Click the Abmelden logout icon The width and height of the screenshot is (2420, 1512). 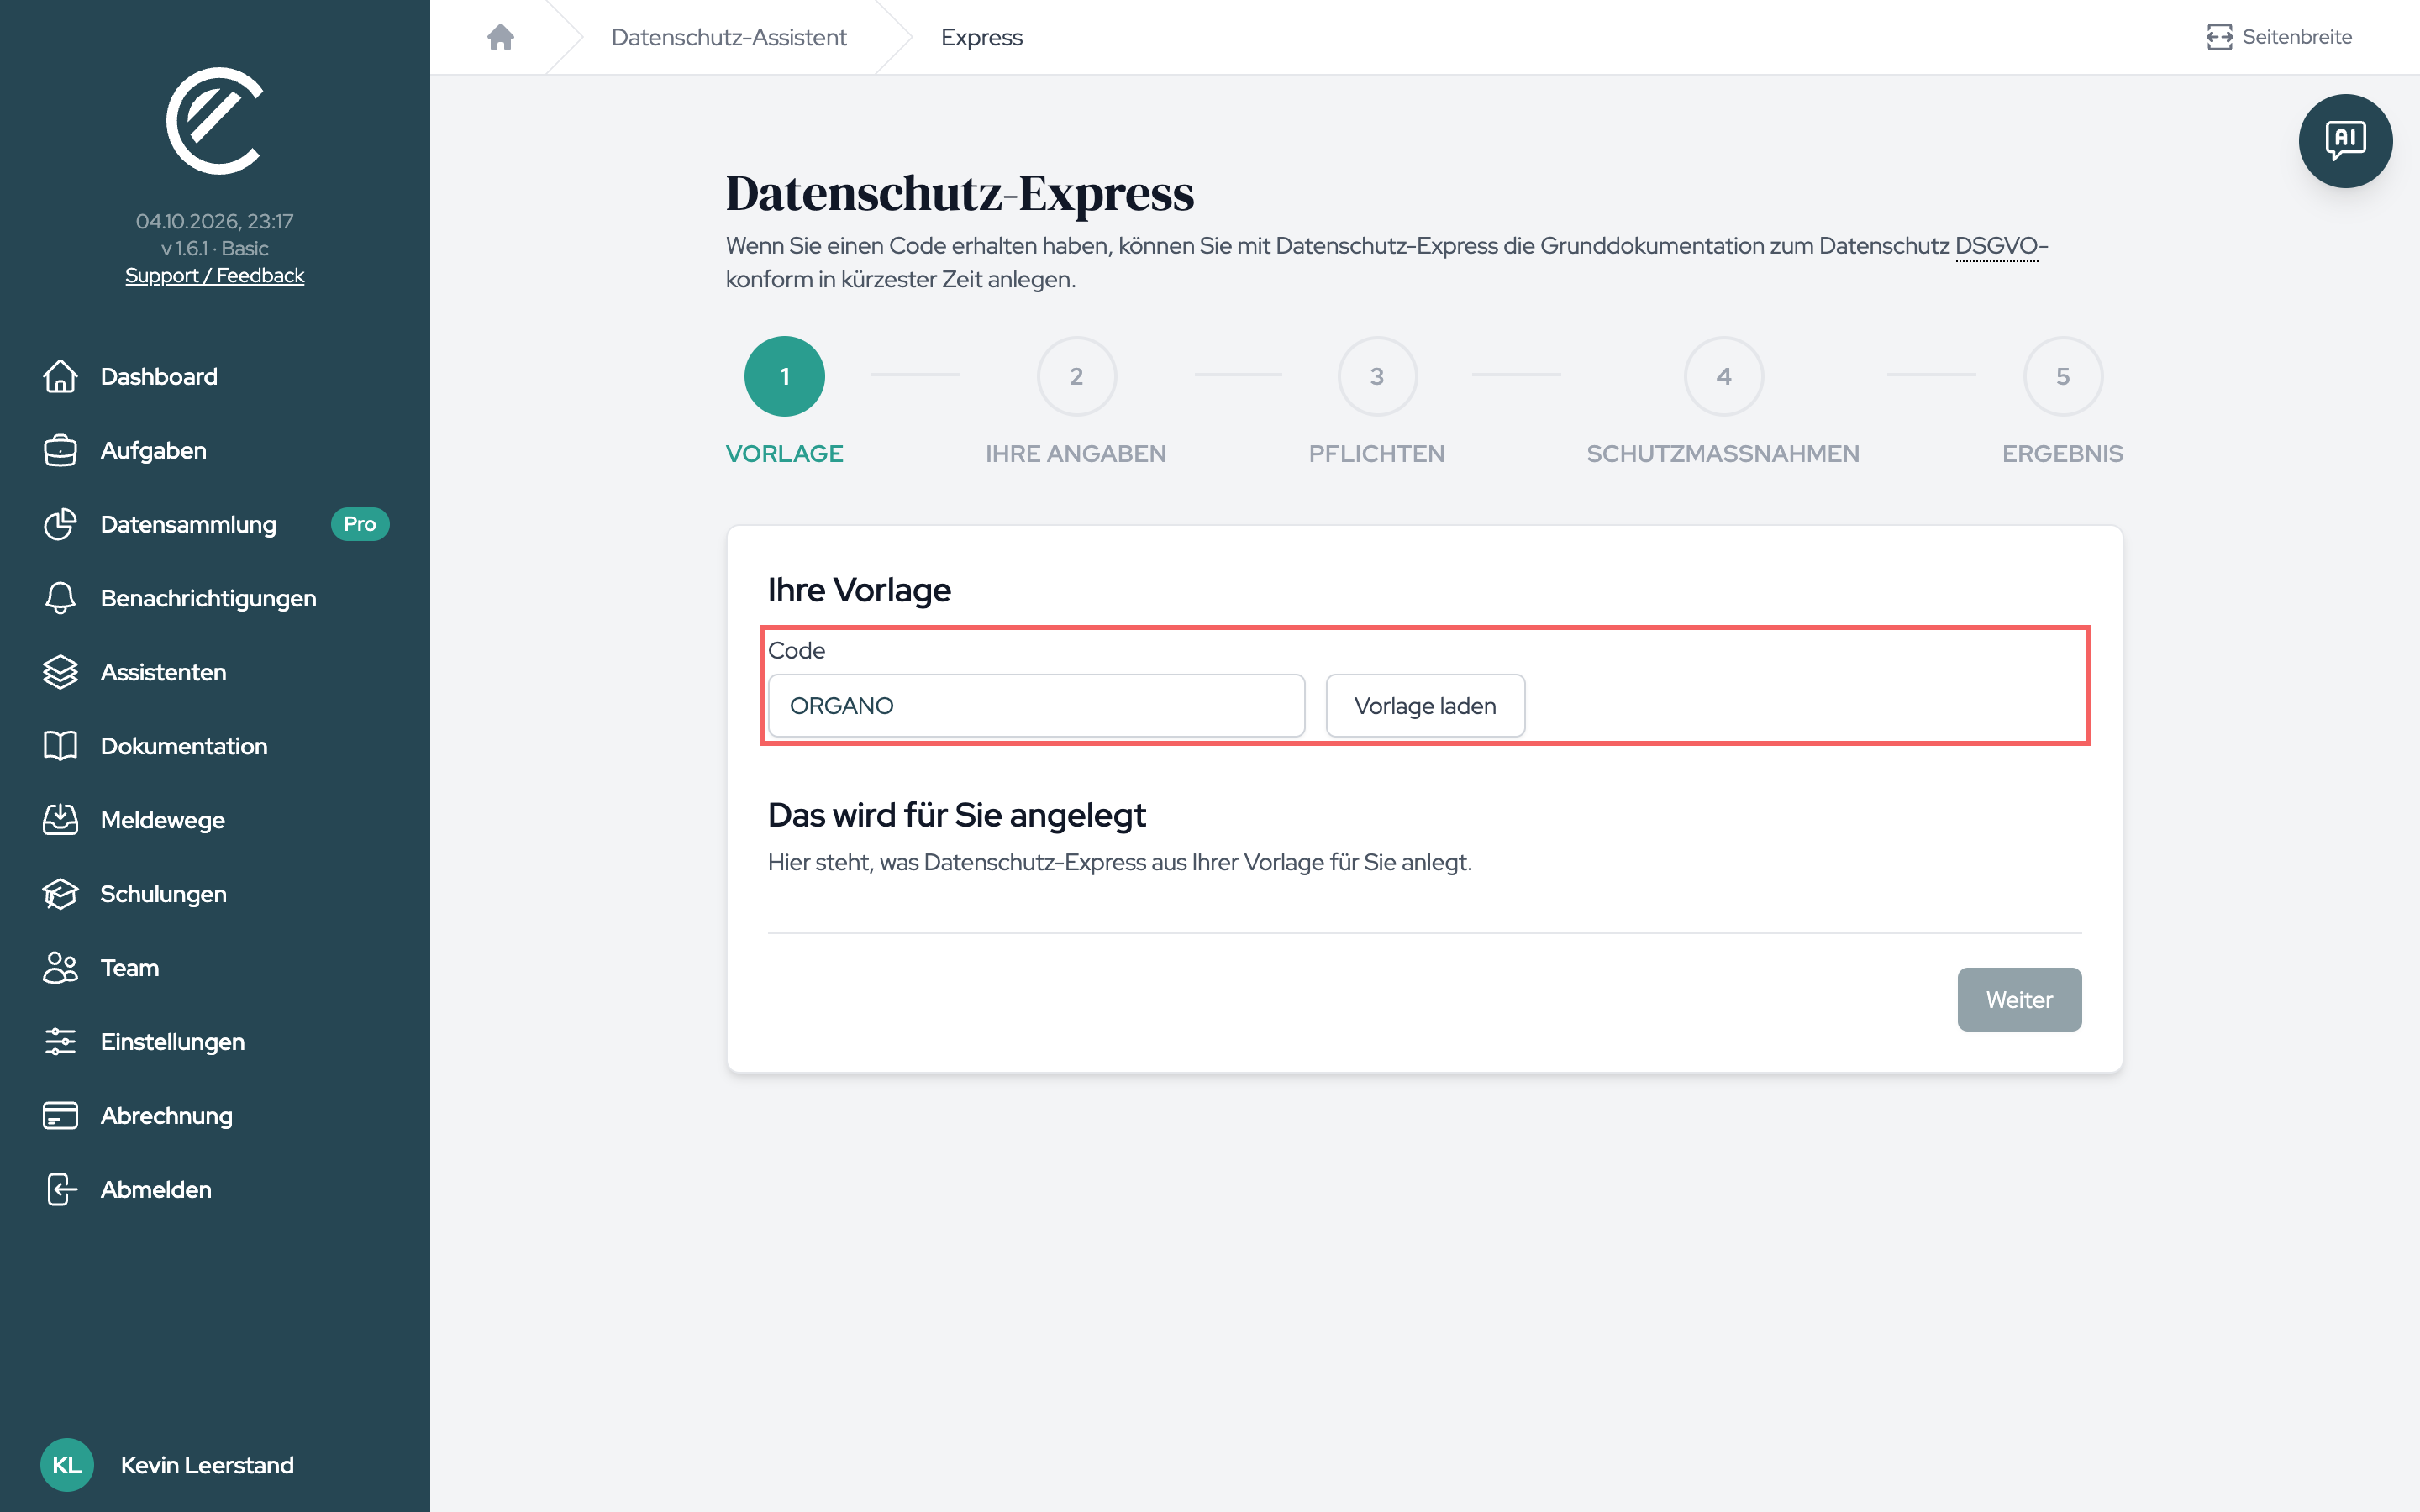[60, 1189]
